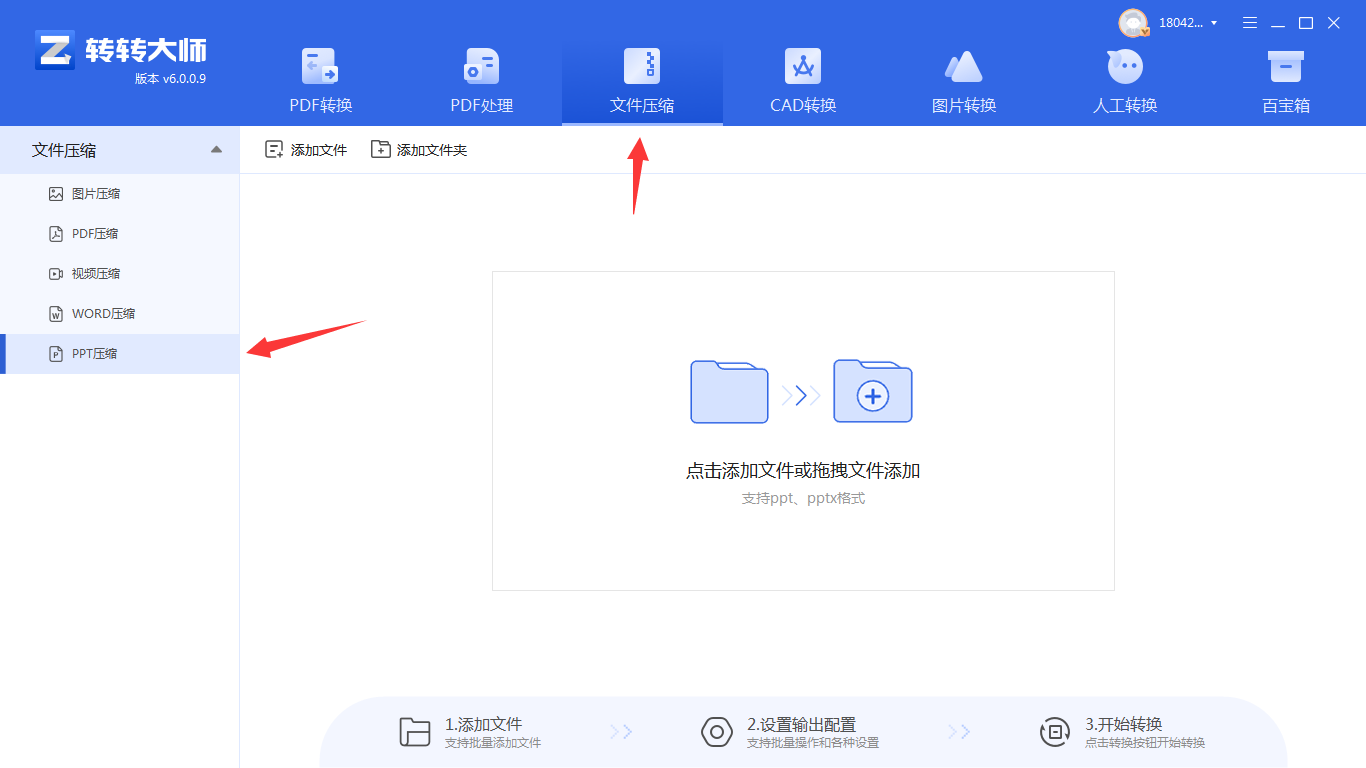Screen dimensions: 1366x768
Task: Click the convert icon beside 3.开始转换
Action: (1055, 732)
